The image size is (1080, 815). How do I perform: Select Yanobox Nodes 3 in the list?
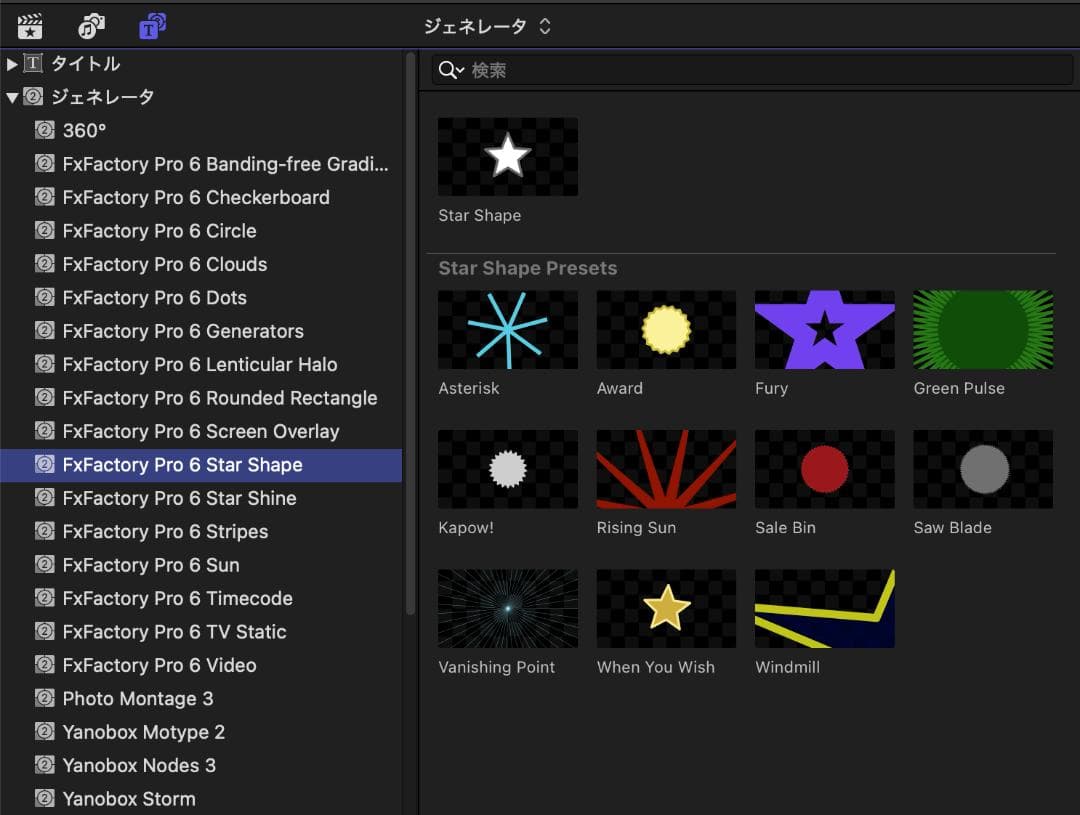coord(139,765)
